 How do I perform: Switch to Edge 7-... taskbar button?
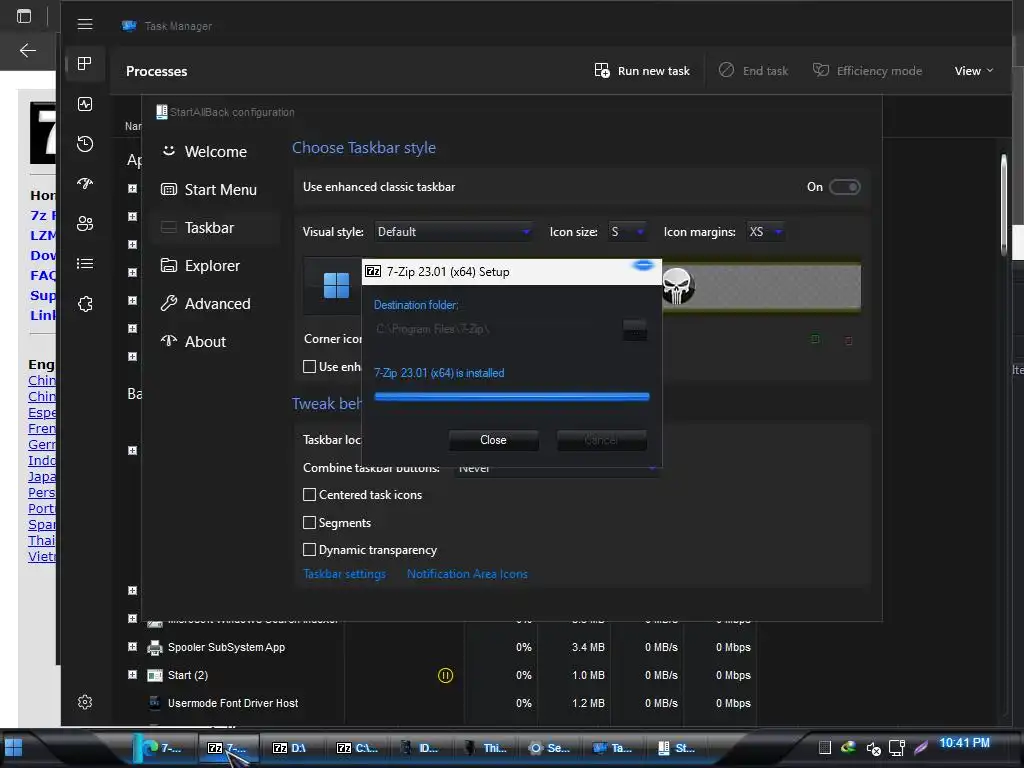click(162, 748)
